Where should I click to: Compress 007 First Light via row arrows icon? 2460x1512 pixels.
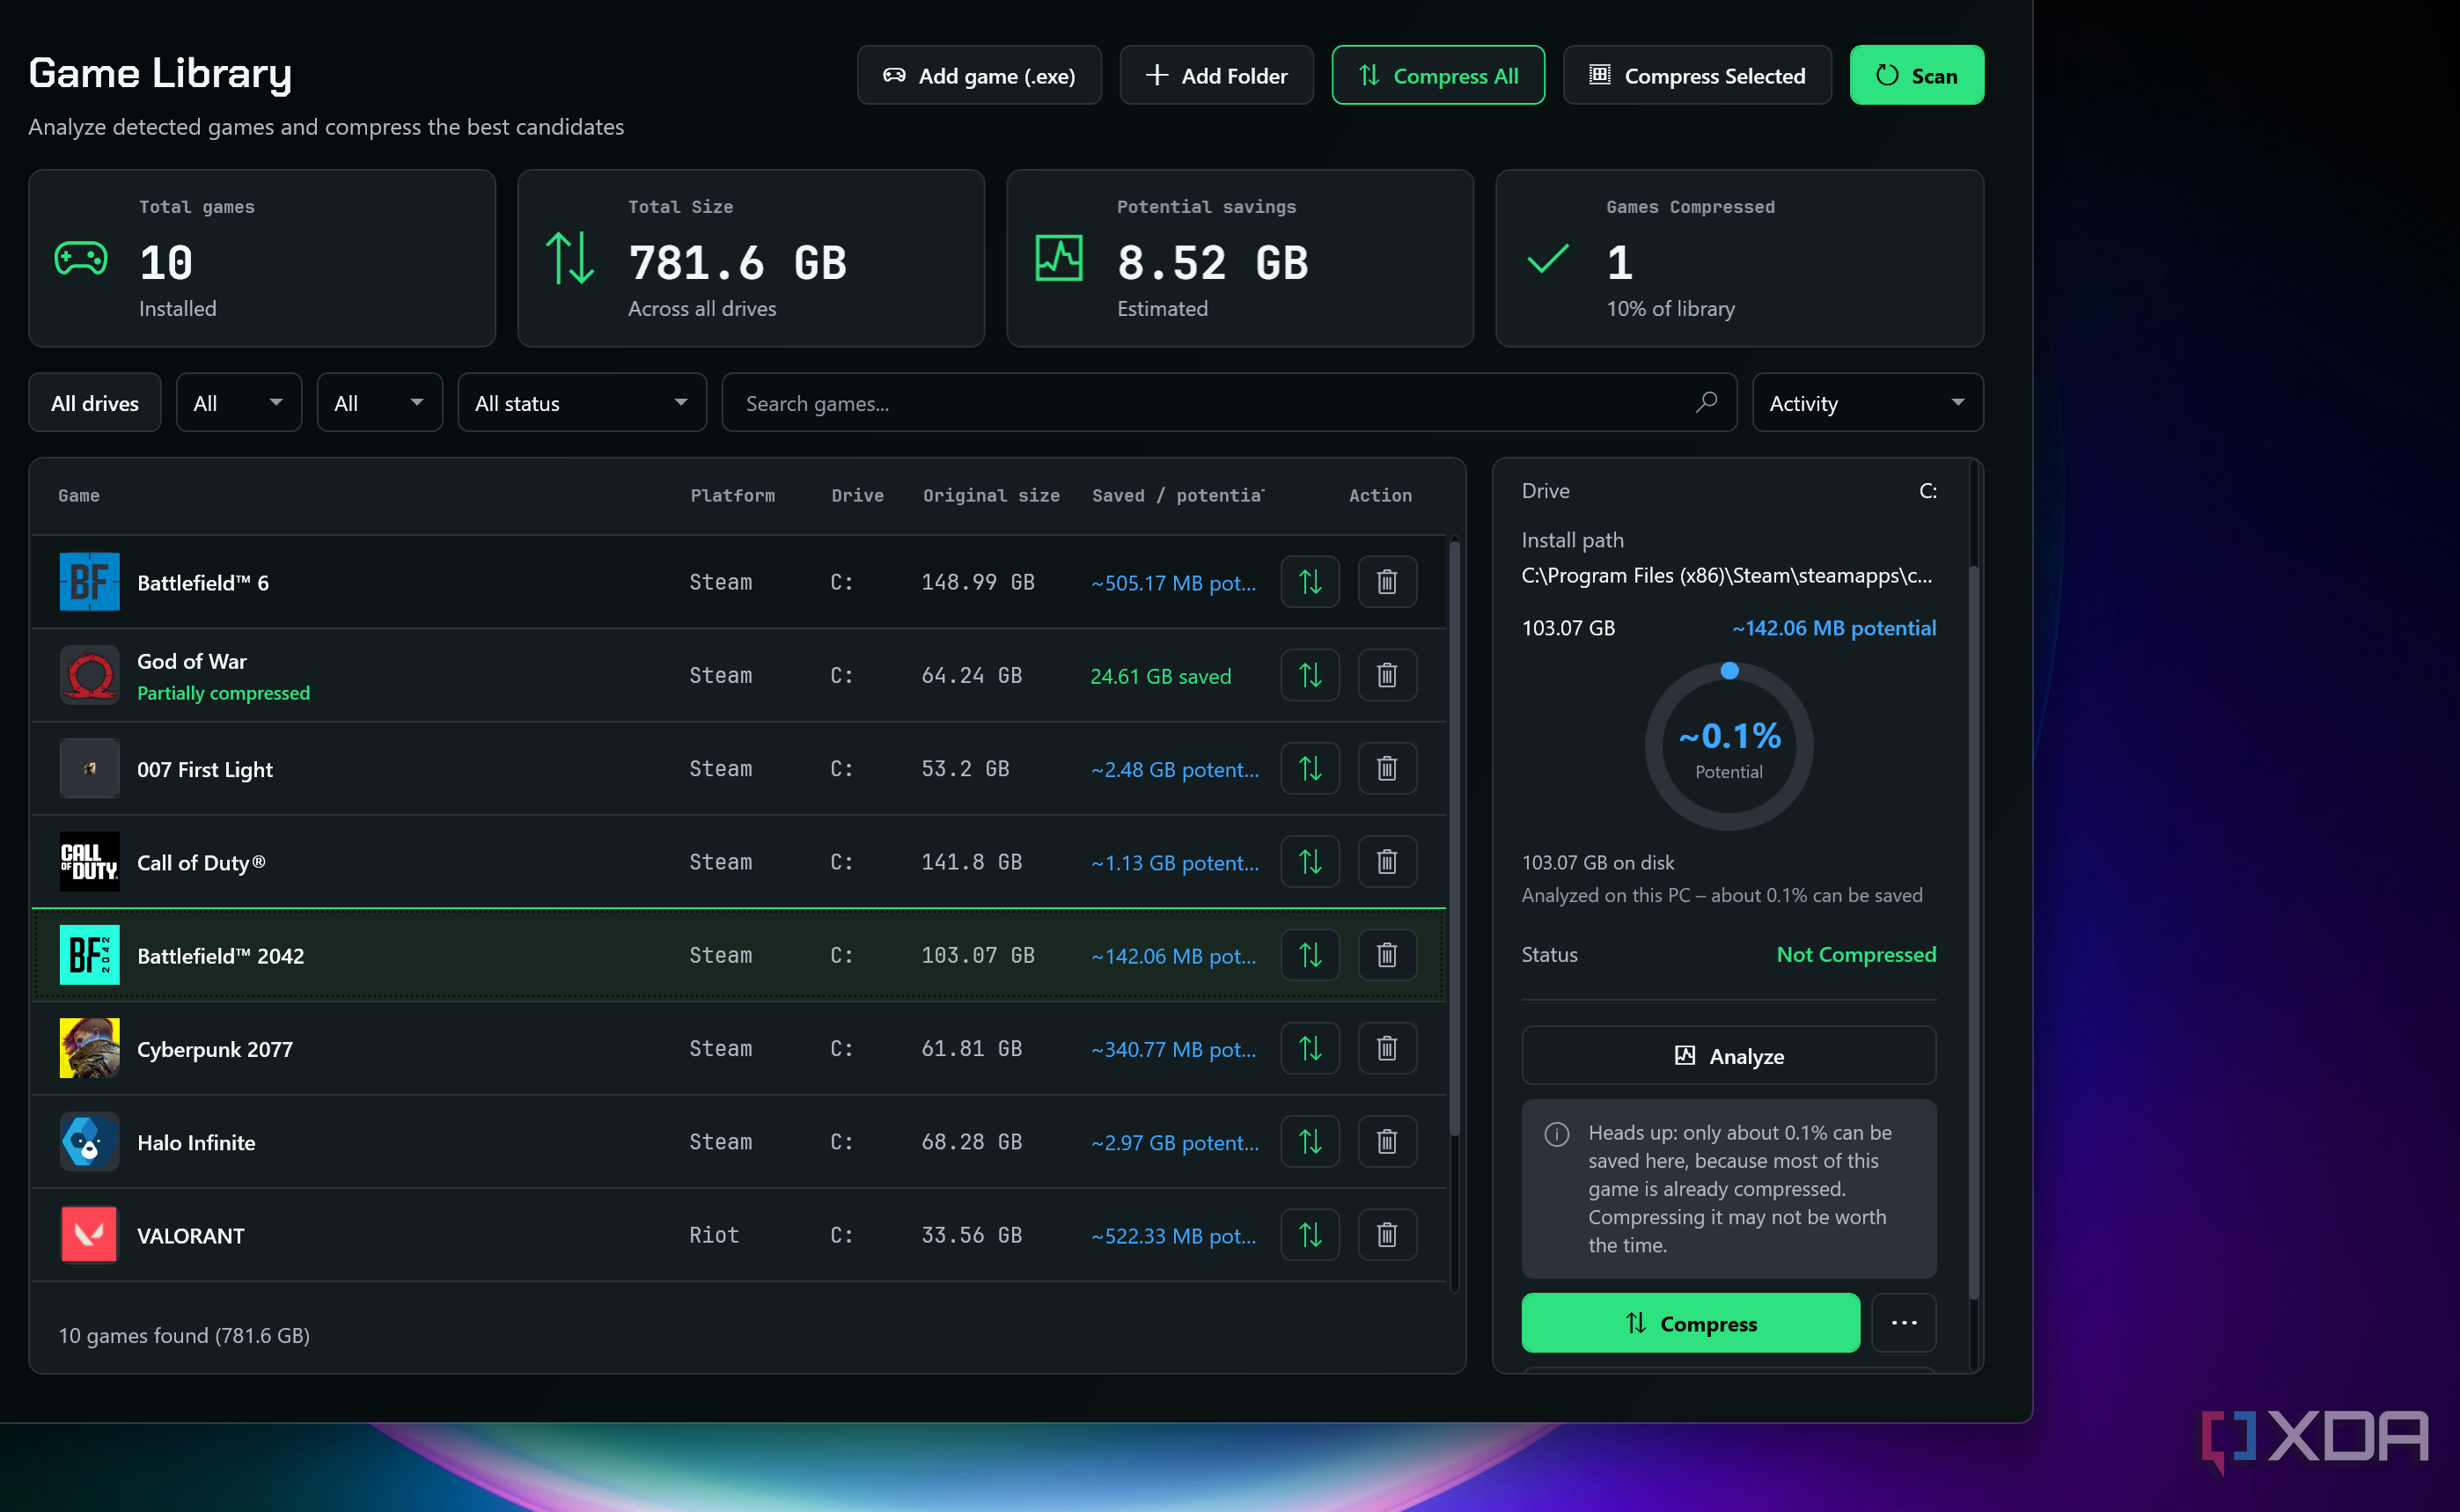click(x=1310, y=768)
